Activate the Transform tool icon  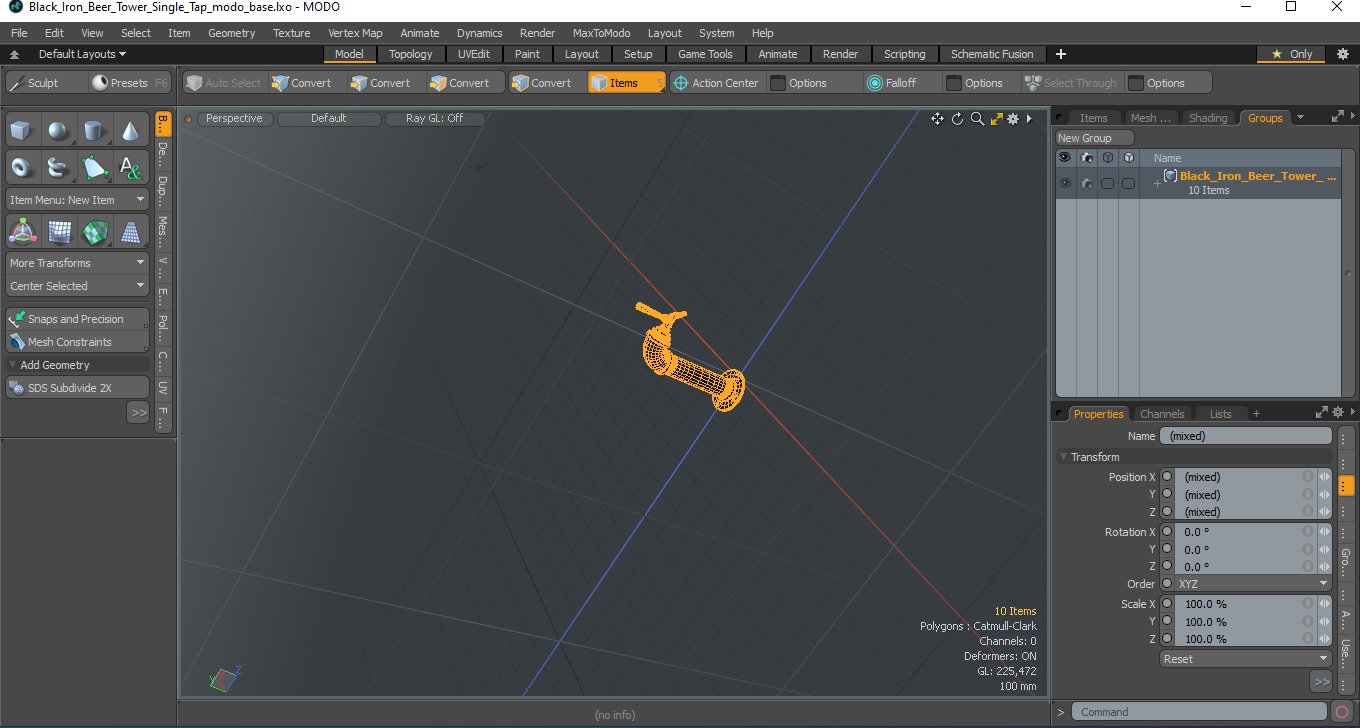[23, 232]
